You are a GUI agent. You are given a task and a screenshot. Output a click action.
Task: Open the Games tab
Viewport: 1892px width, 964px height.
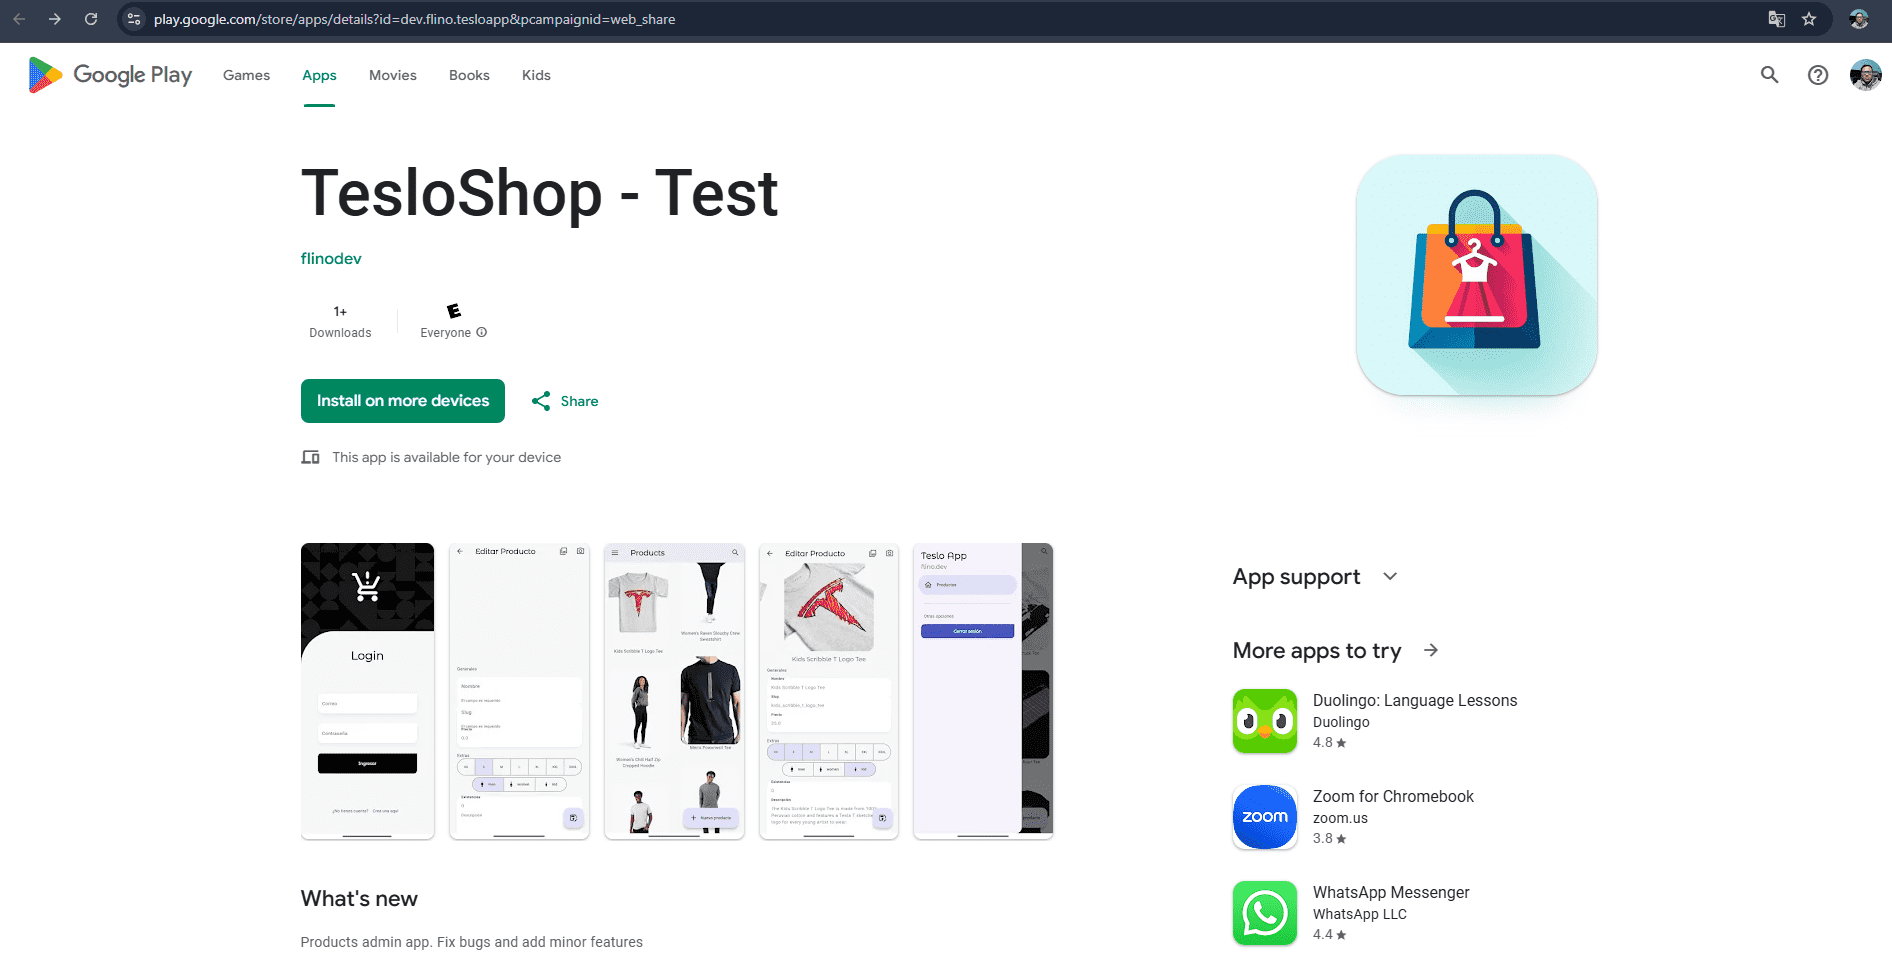[x=246, y=75]
